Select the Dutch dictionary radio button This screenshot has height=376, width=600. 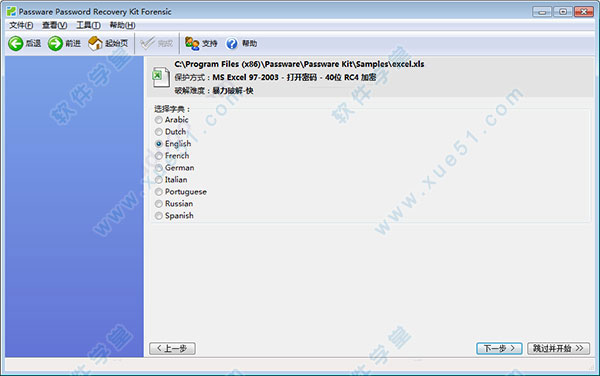click(x=159, y=132)
